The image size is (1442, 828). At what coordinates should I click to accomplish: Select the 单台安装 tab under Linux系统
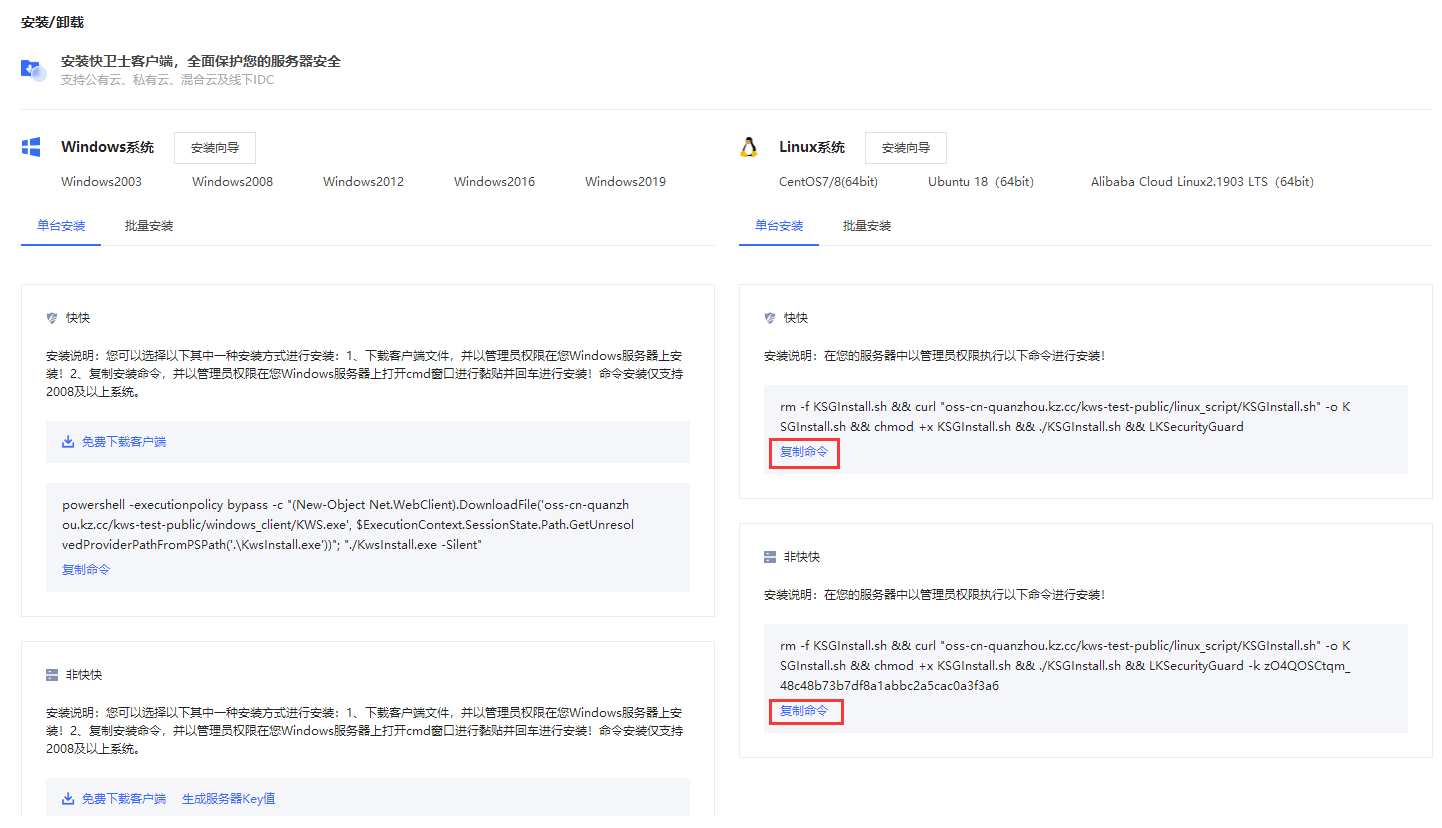779,226
